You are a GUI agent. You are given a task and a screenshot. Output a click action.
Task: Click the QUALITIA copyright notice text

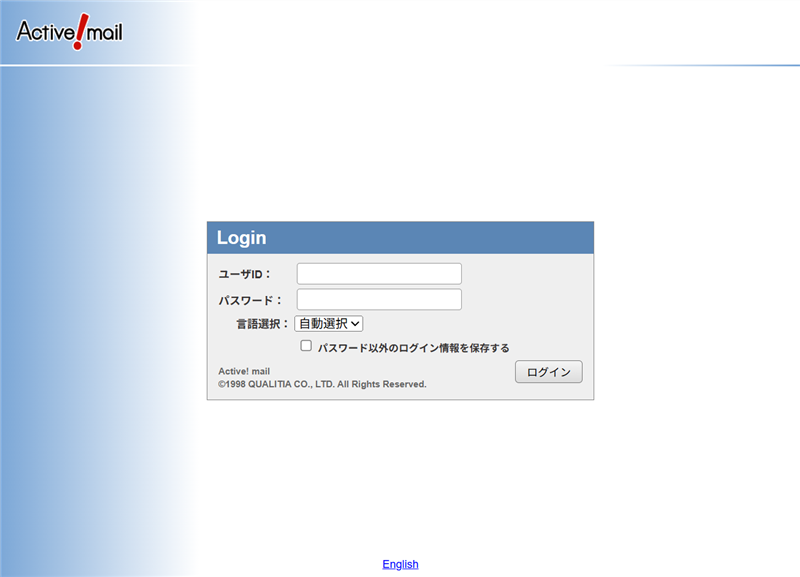click(322, 384)
